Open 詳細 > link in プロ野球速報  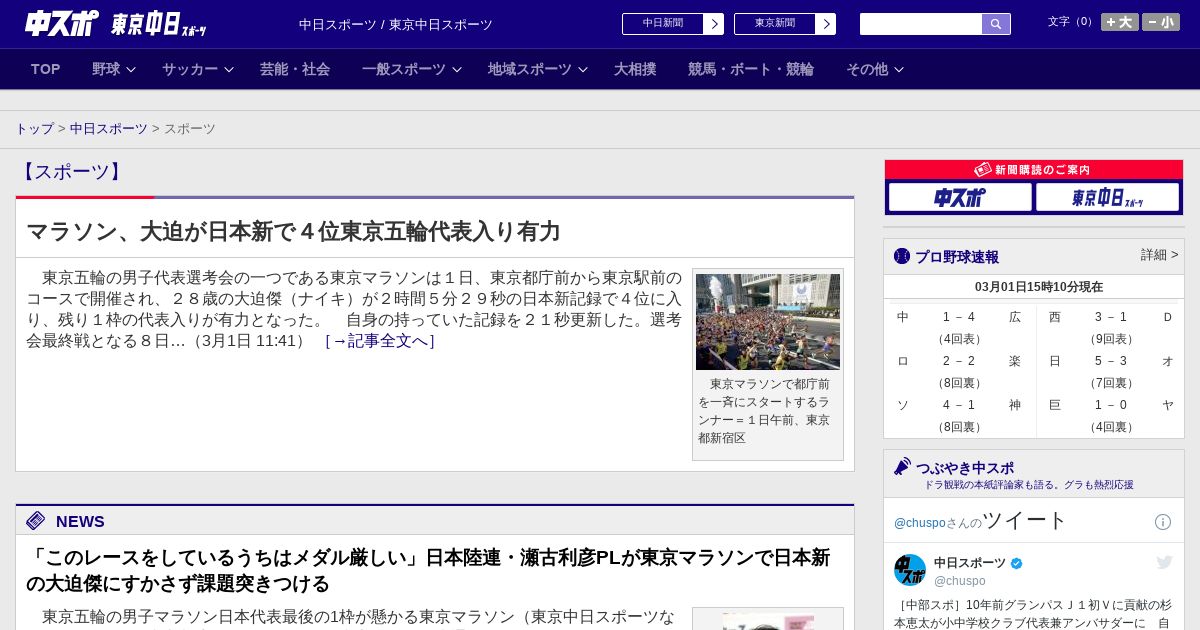point(1159,255)
